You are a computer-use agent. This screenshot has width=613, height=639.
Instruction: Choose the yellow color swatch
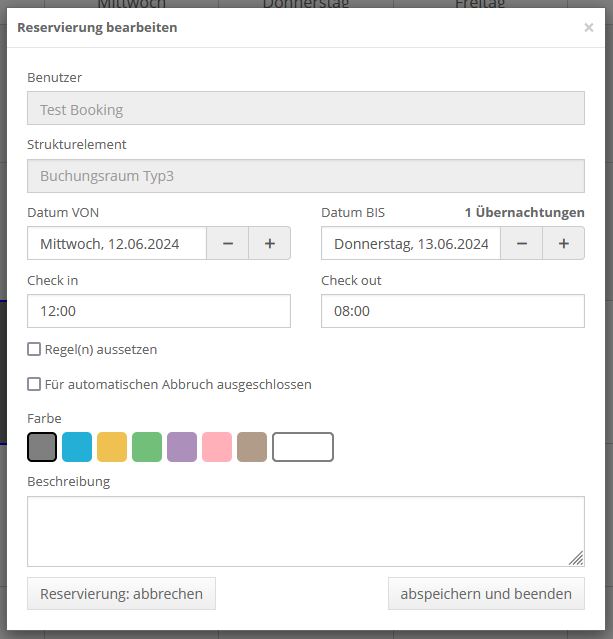(x=112, y=447)
